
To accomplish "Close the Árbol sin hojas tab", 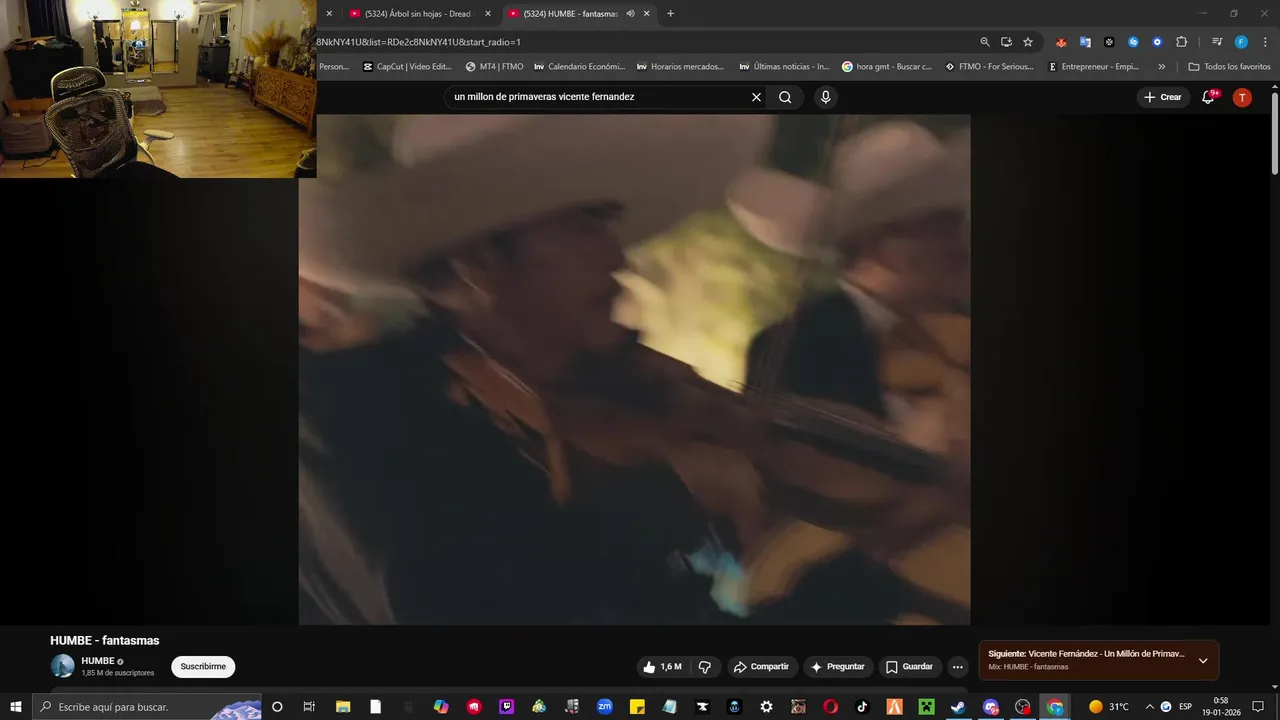I will coord(488,14).
